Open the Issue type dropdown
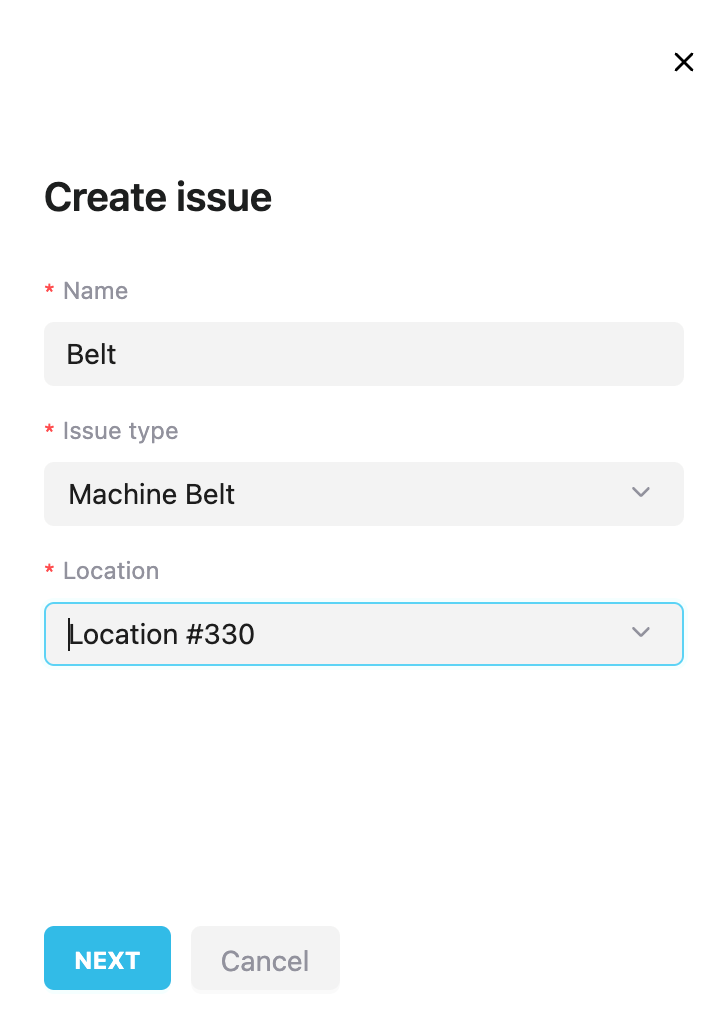Image resolution: width=722 pixels, height=1028 pixels. coord(363,494)
